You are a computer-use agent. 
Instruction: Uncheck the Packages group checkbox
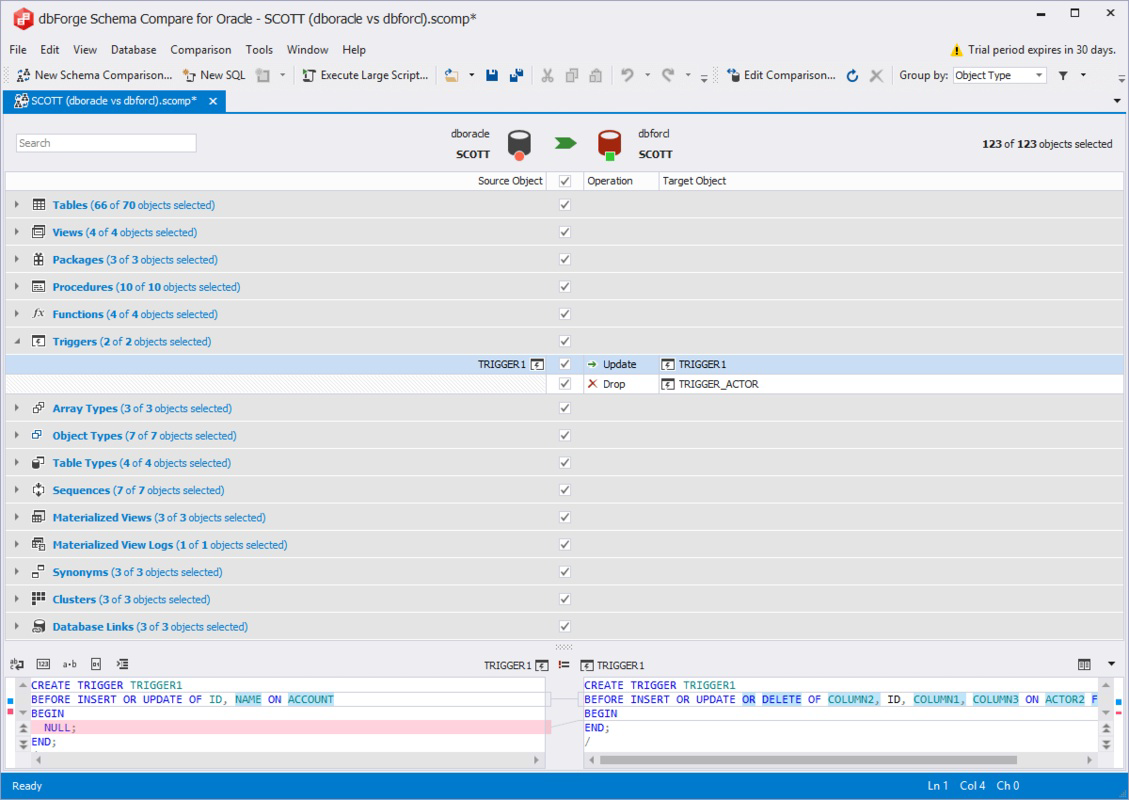(564, 259)
